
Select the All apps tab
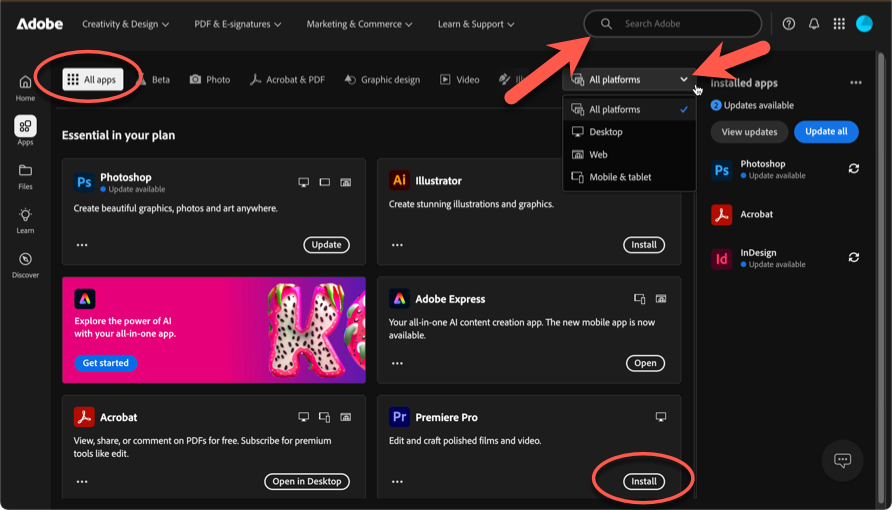(x=92, y=80)
